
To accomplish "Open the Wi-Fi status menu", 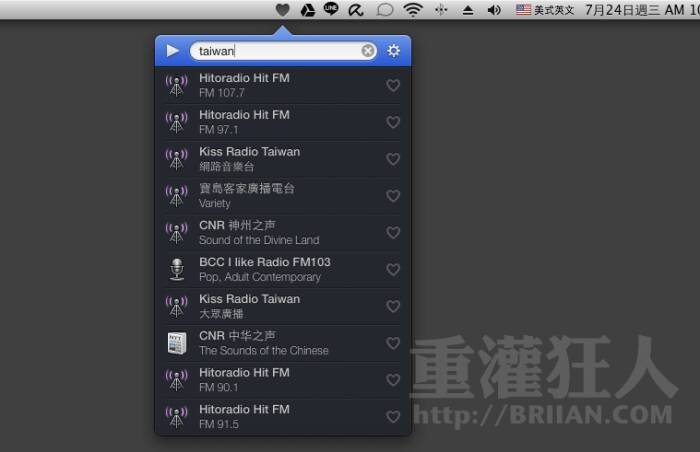I will [413, 10].
